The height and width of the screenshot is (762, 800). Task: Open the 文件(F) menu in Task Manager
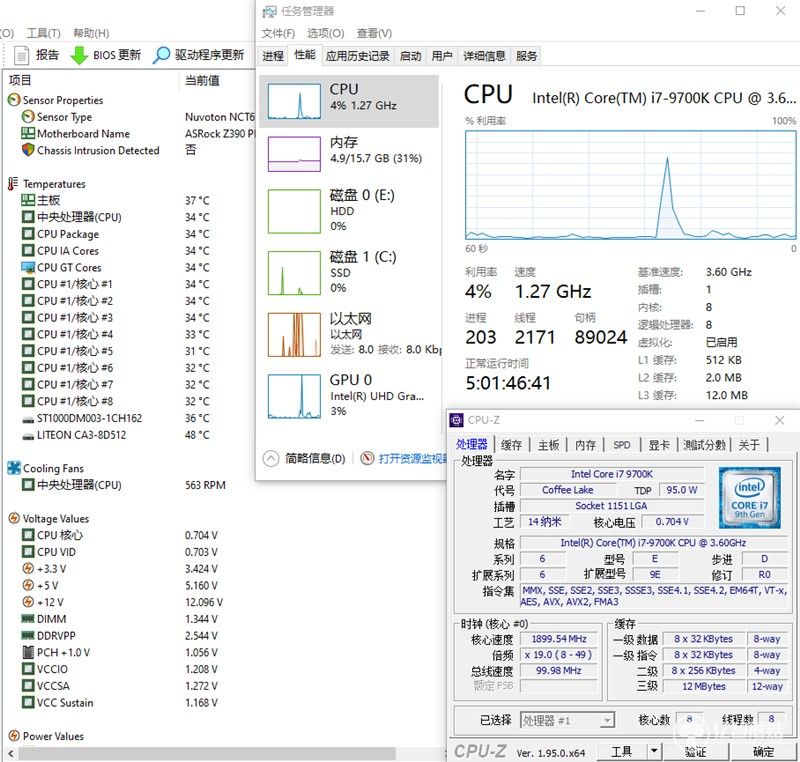pos(278,33)
